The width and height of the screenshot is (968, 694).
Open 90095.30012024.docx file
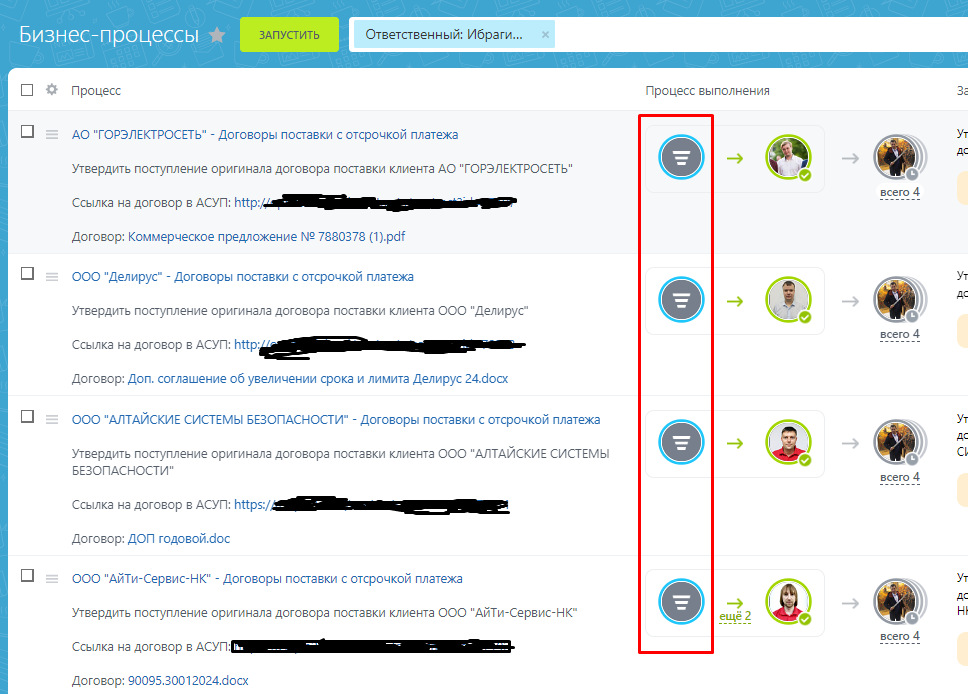click(188, 680)
